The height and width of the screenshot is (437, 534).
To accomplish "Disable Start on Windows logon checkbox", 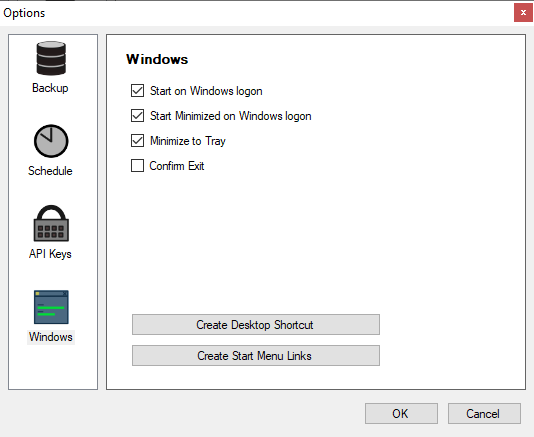I will pyautogui.click(x=137, y=91).
